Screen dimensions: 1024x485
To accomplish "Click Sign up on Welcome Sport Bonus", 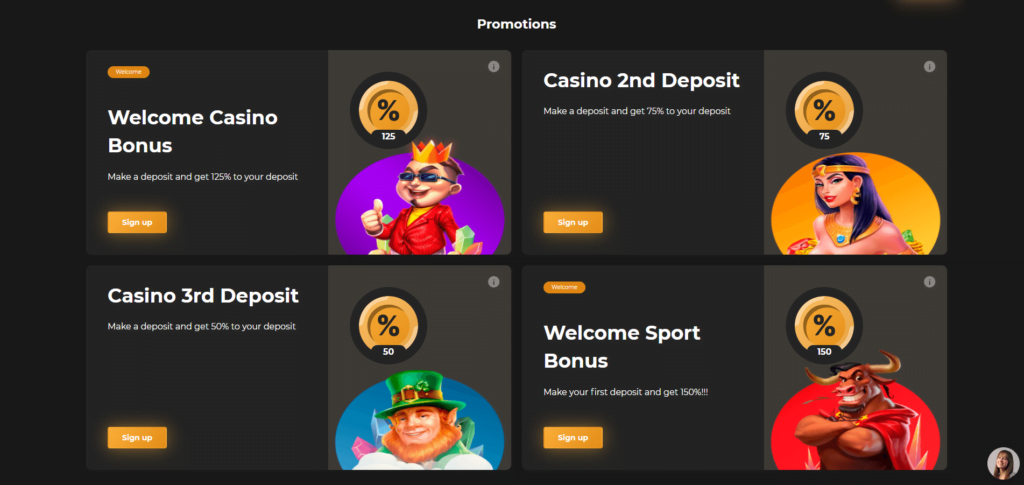I will coord(573,437).
